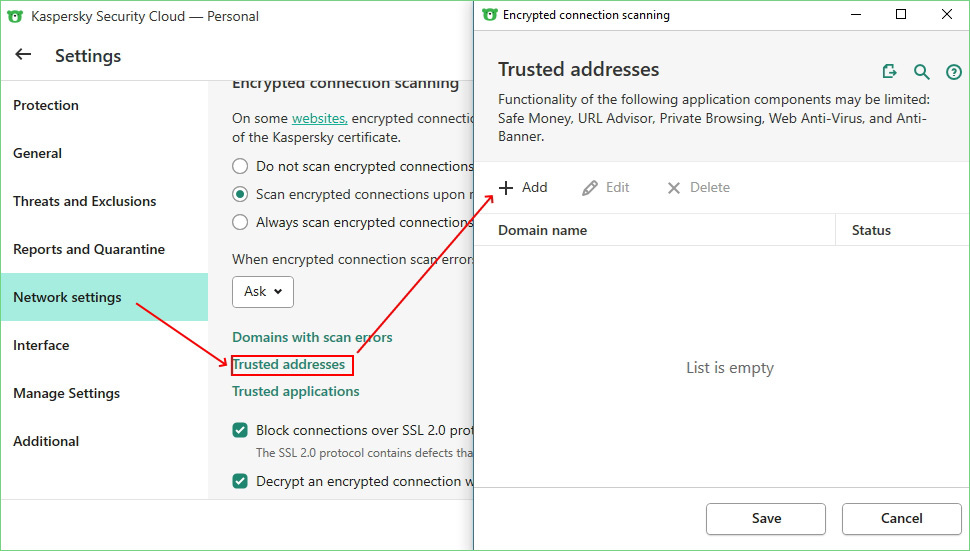Screen dimensions: 970x551
Task: Open the Ask dropdown
Action: tap(263, 292)
